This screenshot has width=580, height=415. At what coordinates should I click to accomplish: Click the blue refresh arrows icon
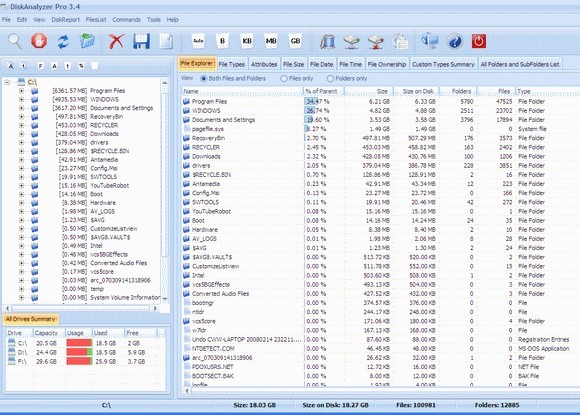63,41
